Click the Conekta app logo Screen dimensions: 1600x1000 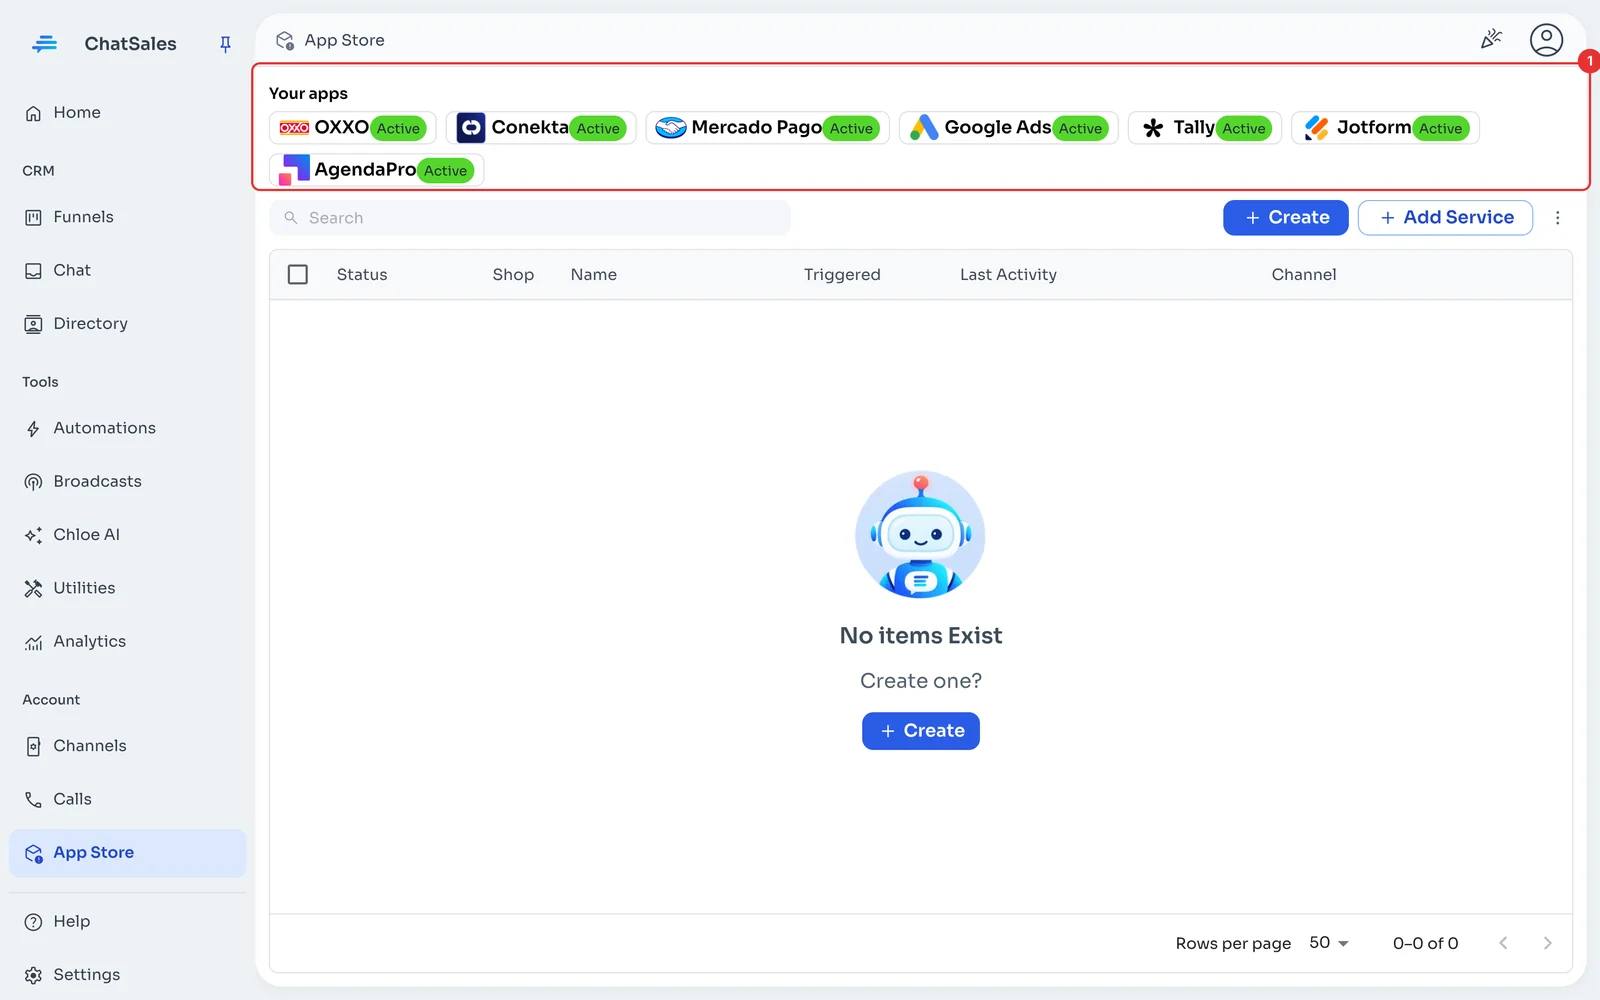(471, 128)
